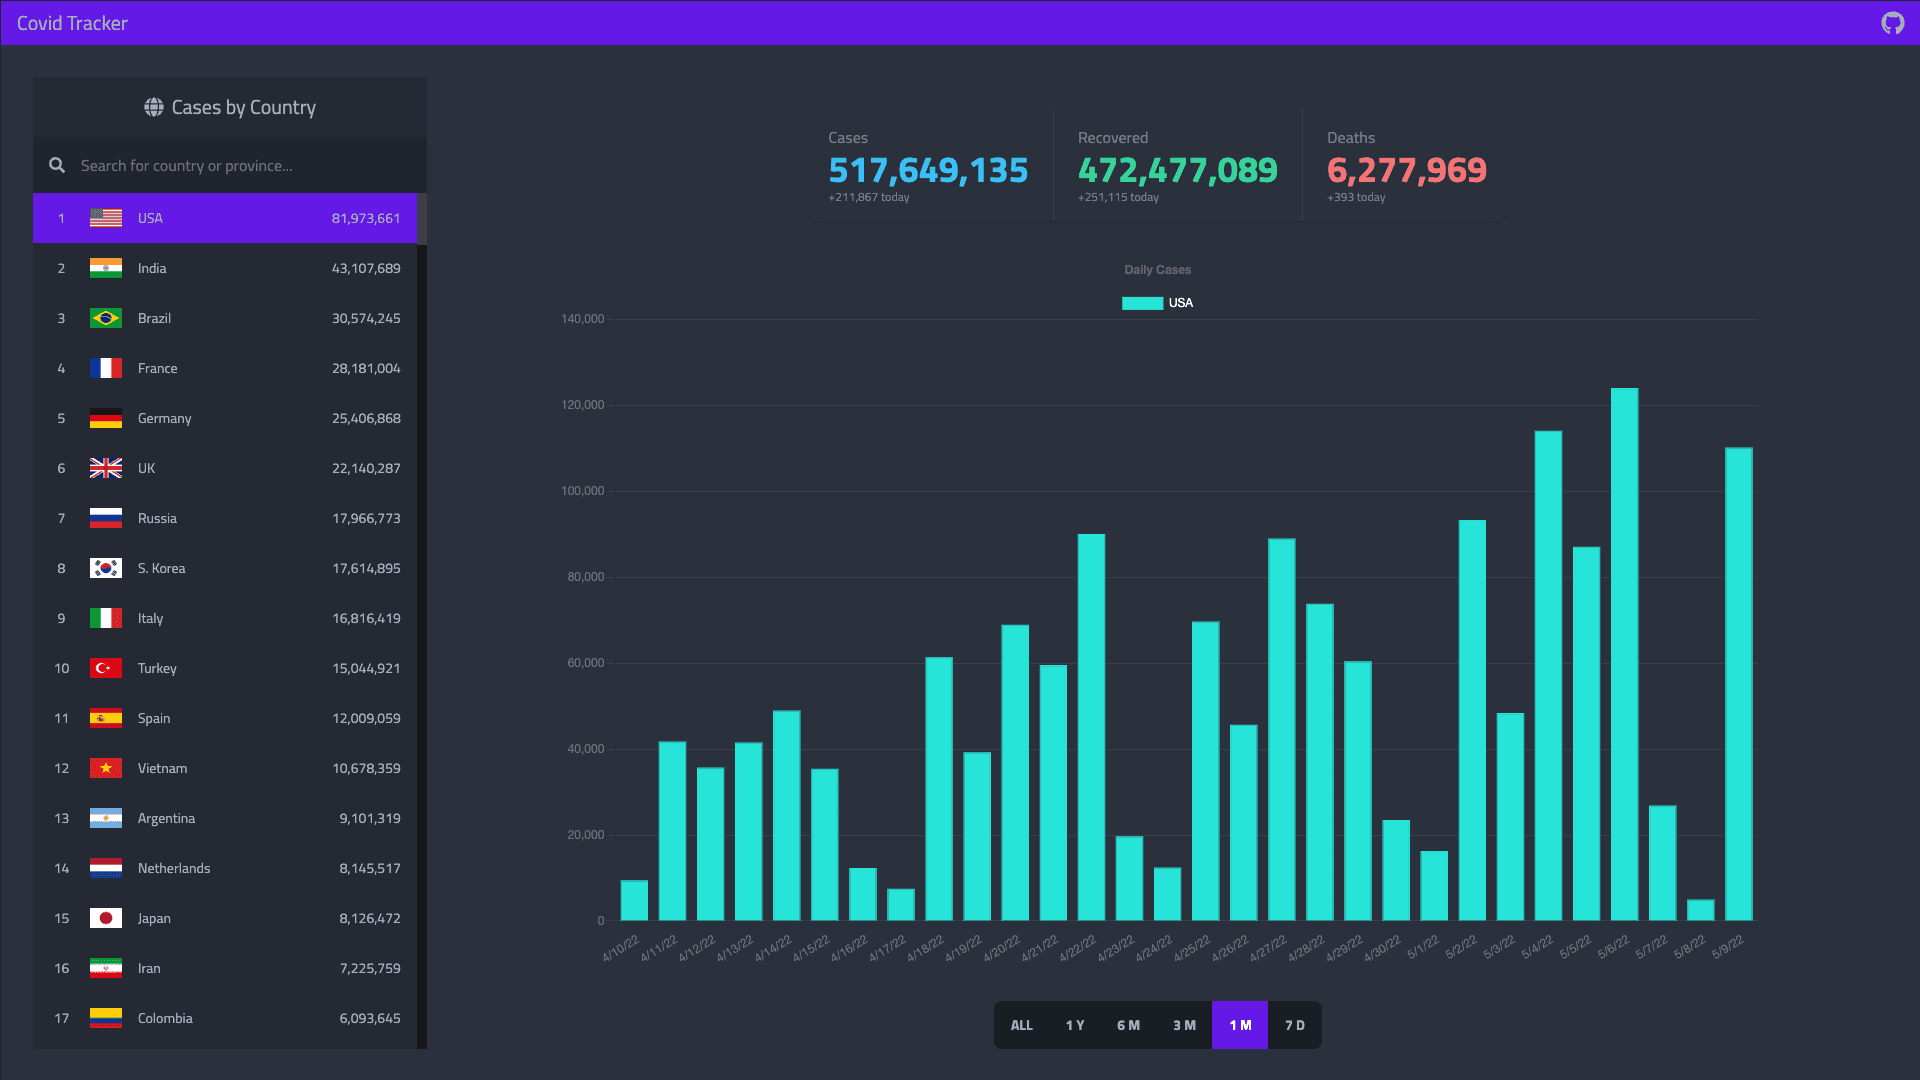This screenshot has height=1080, width=1920.
Task: Click the USA case count 81,973,661
Action: [x=366, y=218]
